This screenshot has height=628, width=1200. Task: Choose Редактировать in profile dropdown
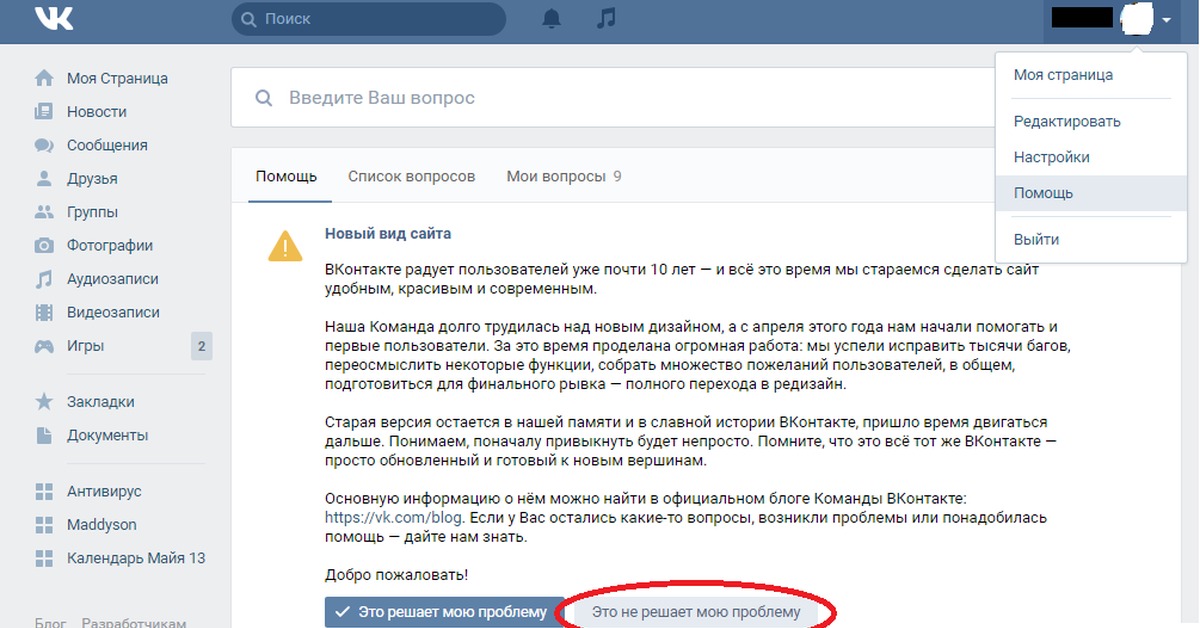point(1067,122)
